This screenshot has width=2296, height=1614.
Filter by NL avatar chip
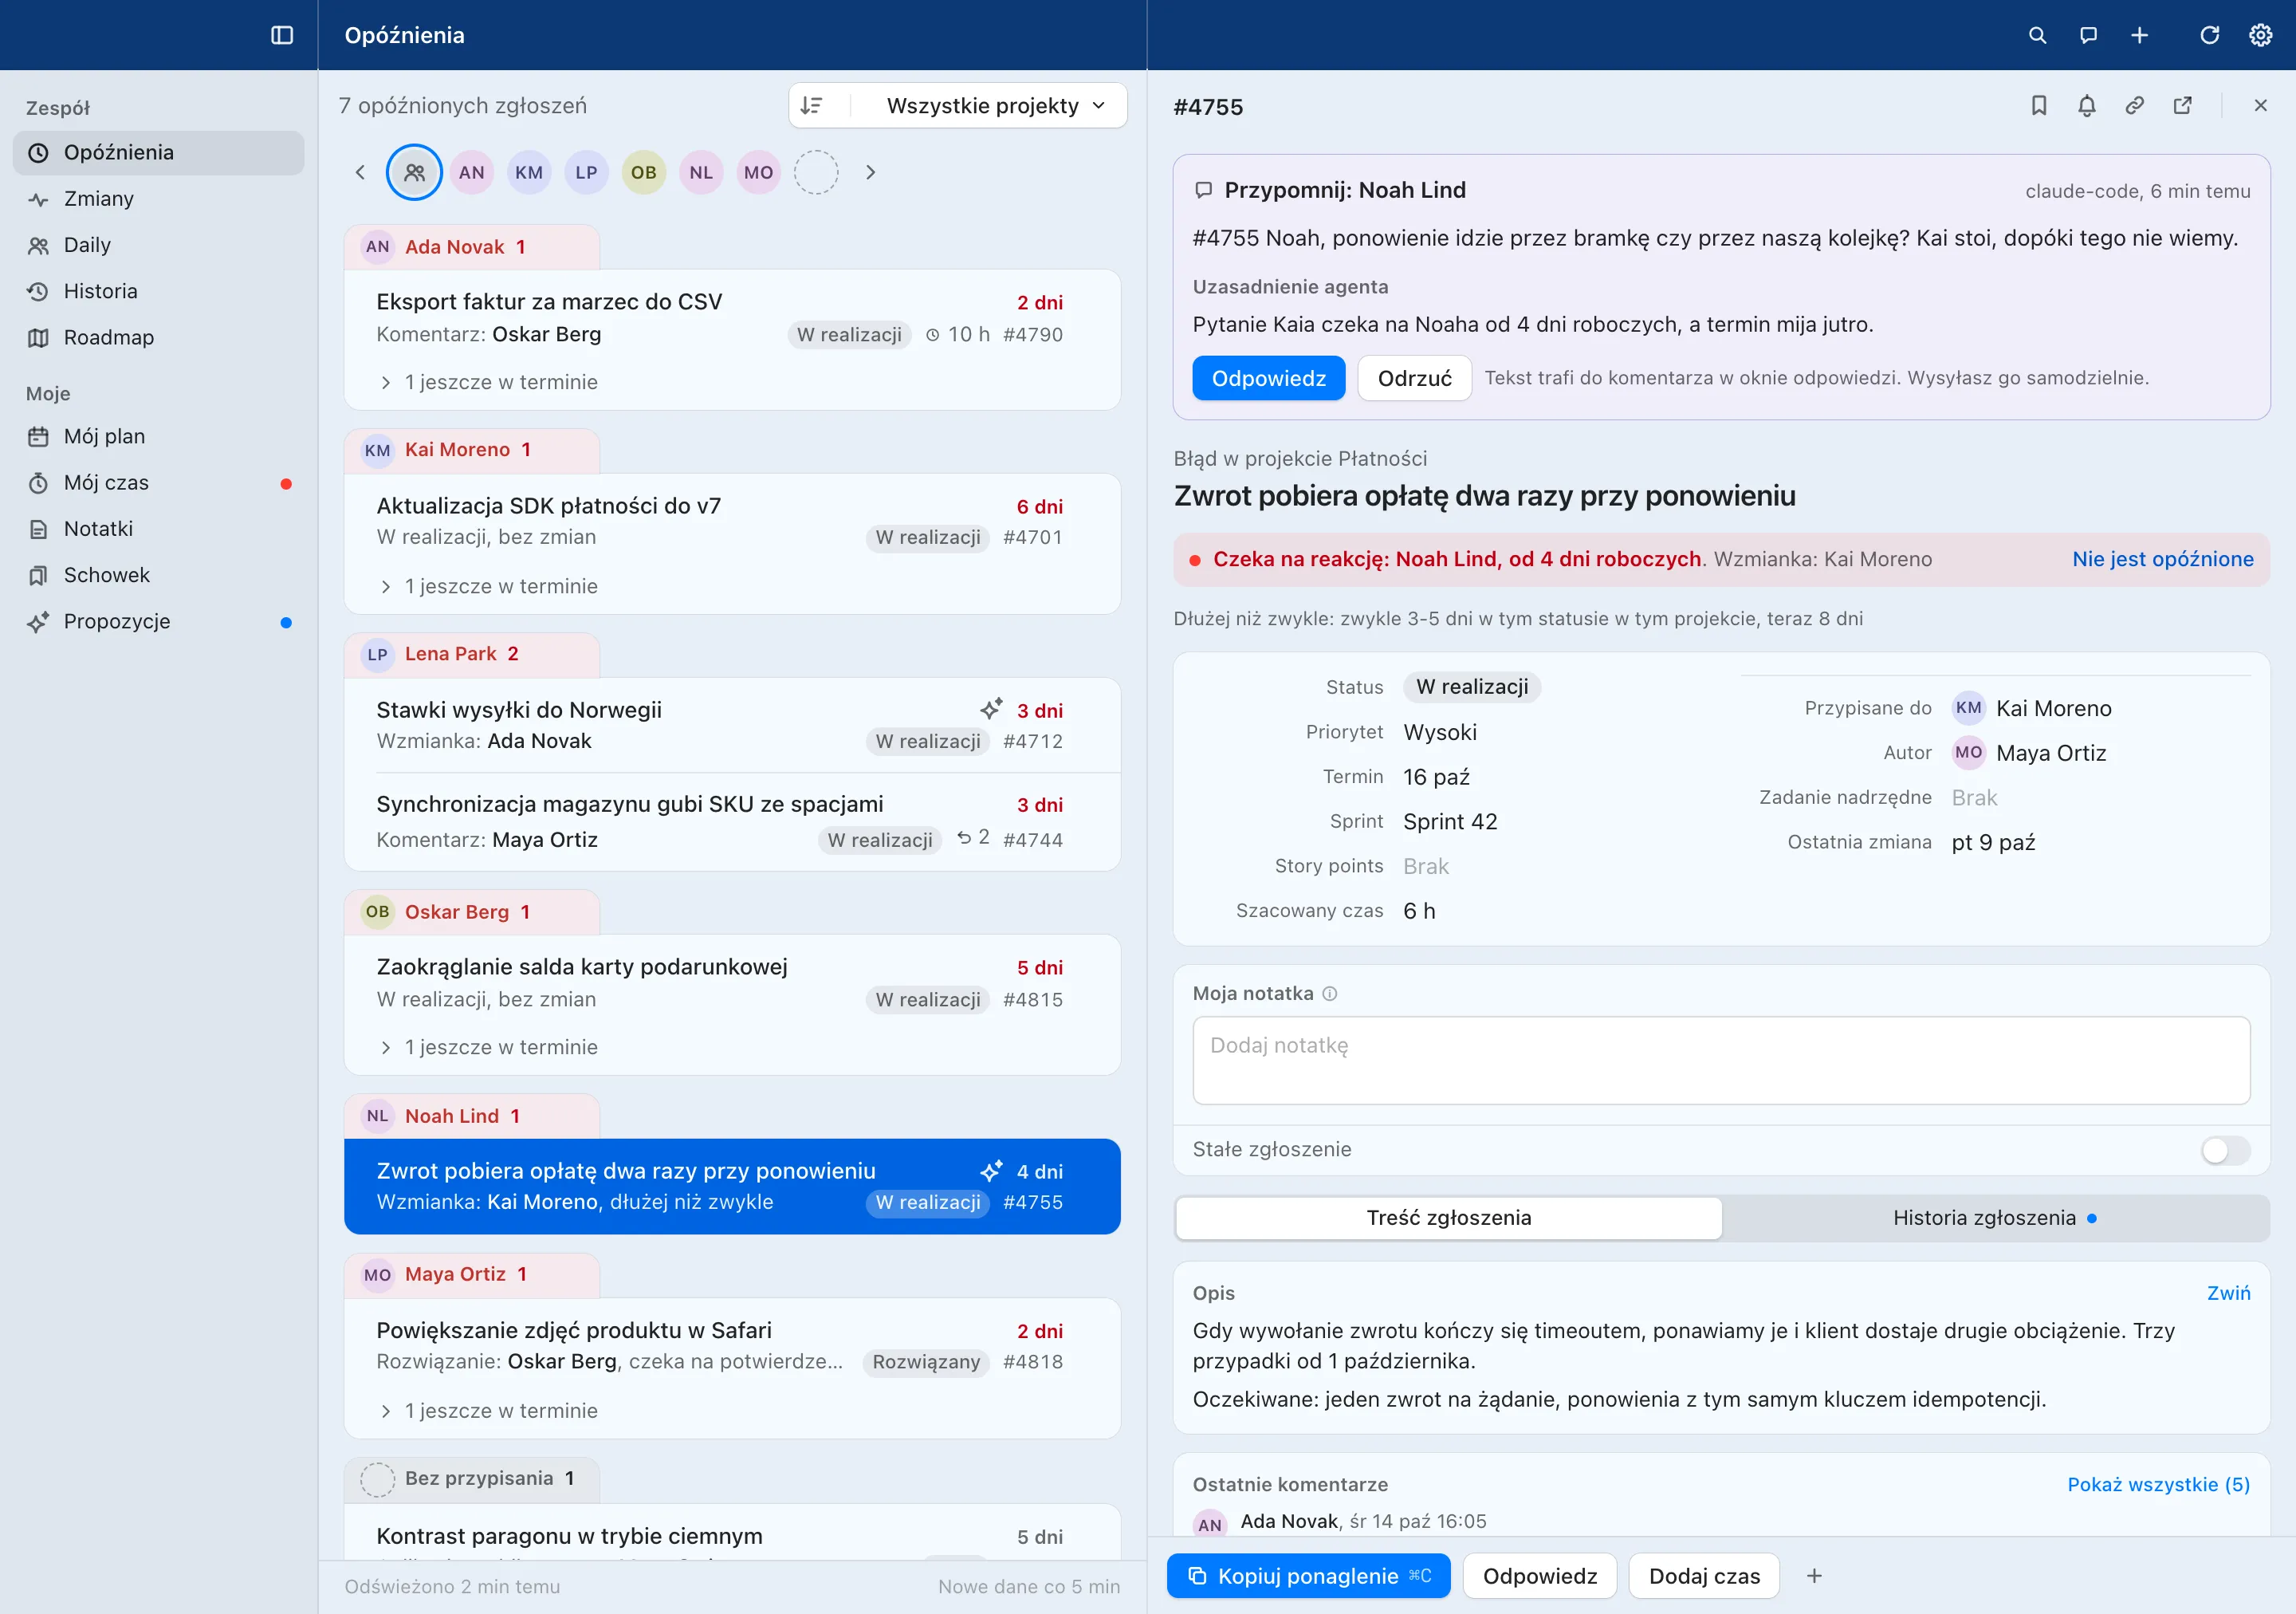701,172
